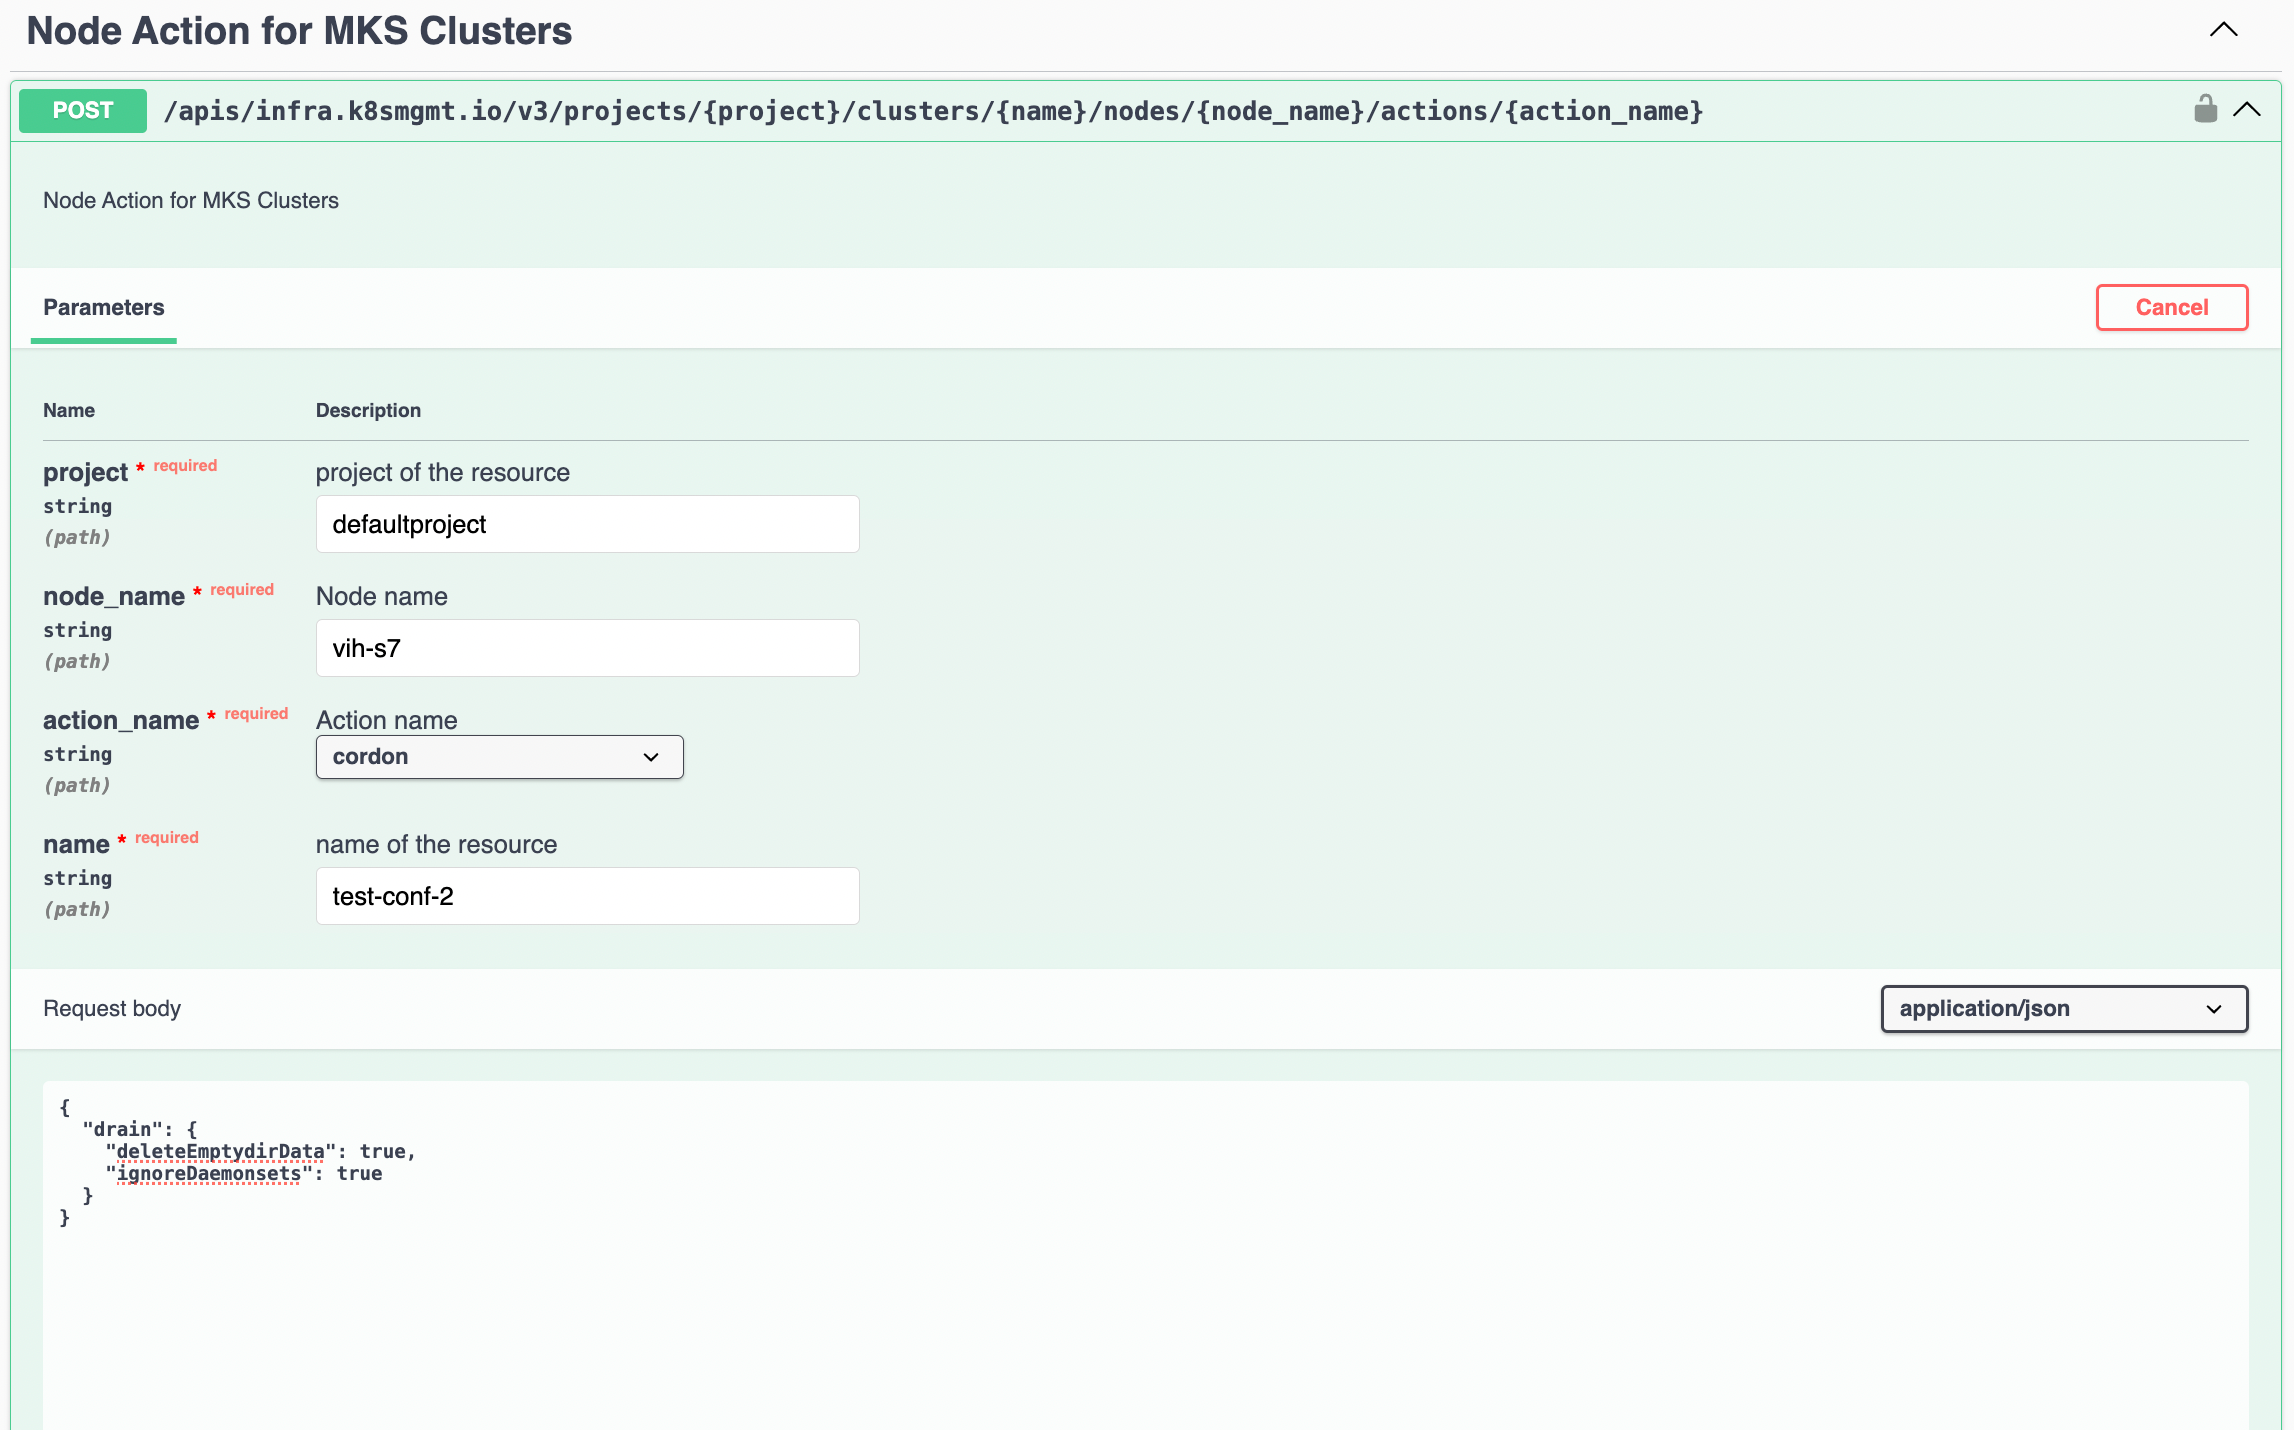Open the application/json content type dropdown
Image resolution: width=2294 pixels, height=1430 pixels.
[2064, 1009]
